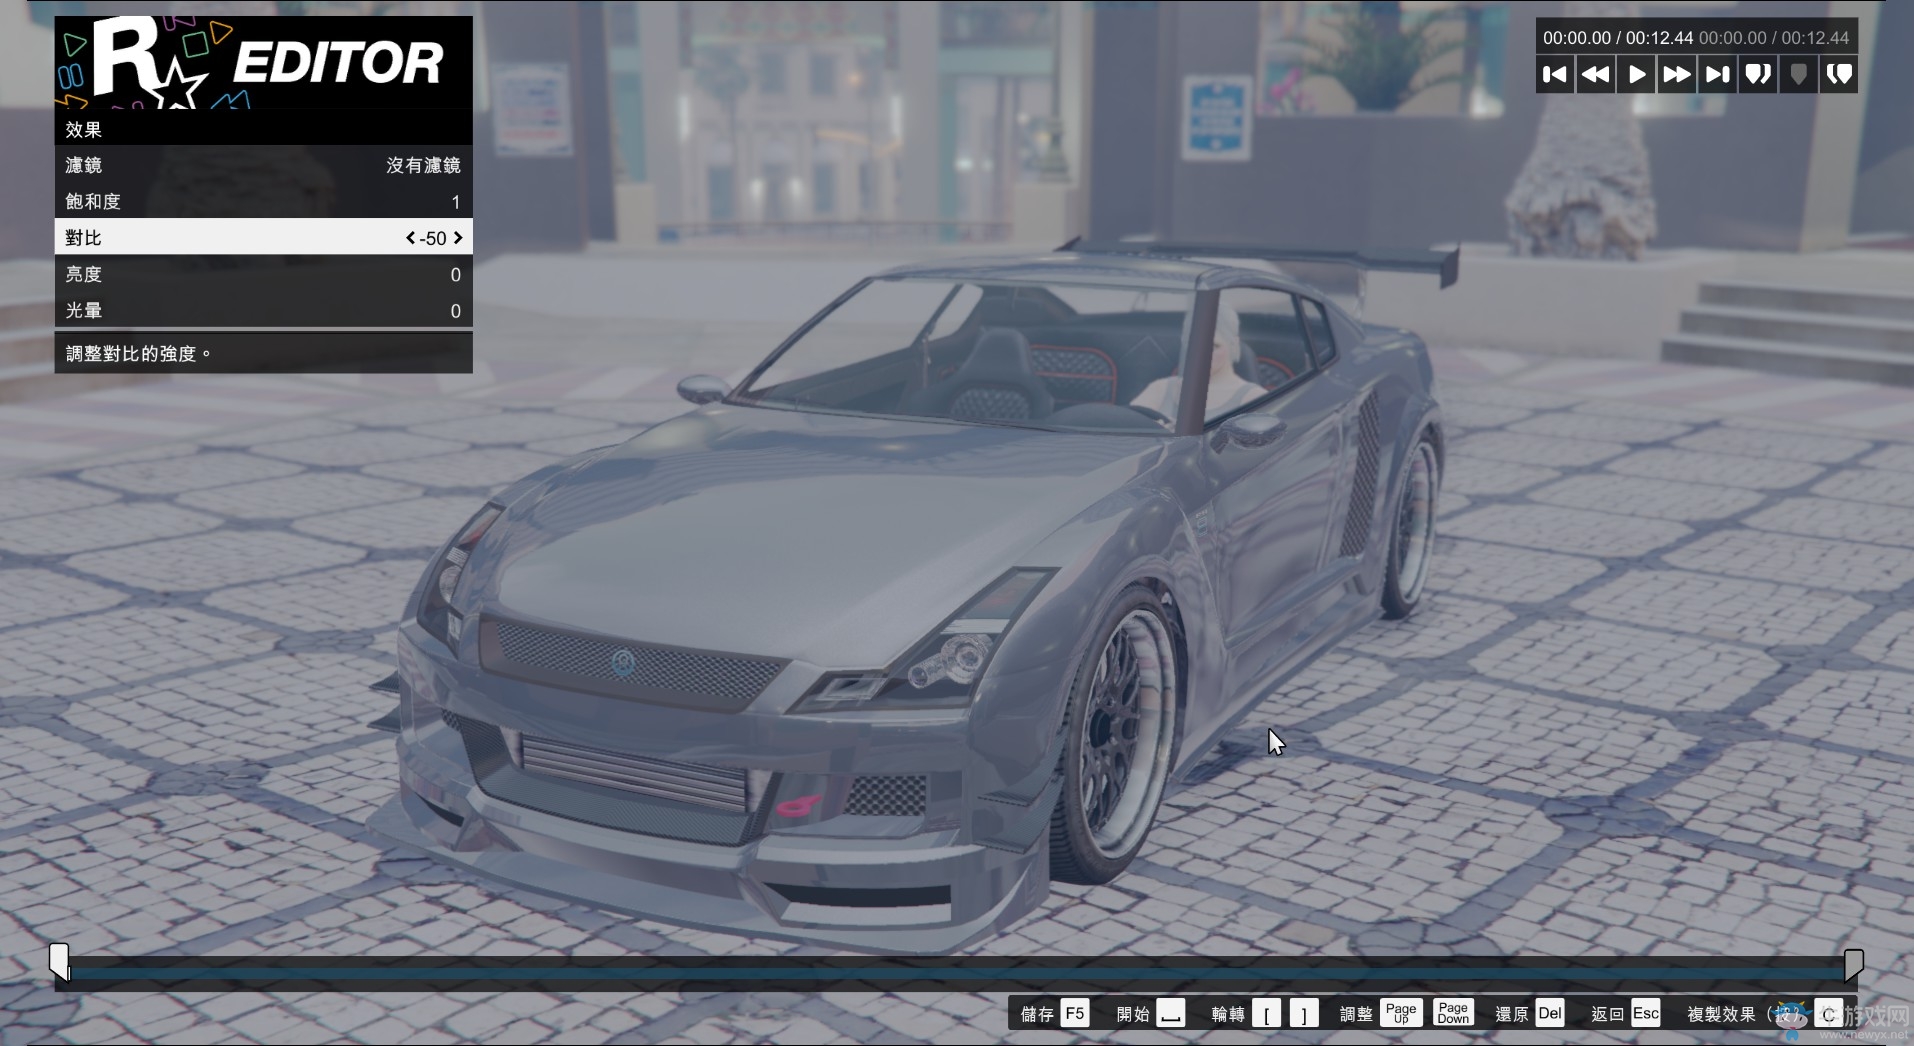The image size is (1914, 1046).
Task: Decrease 對比 using the left arrow
Action: 409,238
